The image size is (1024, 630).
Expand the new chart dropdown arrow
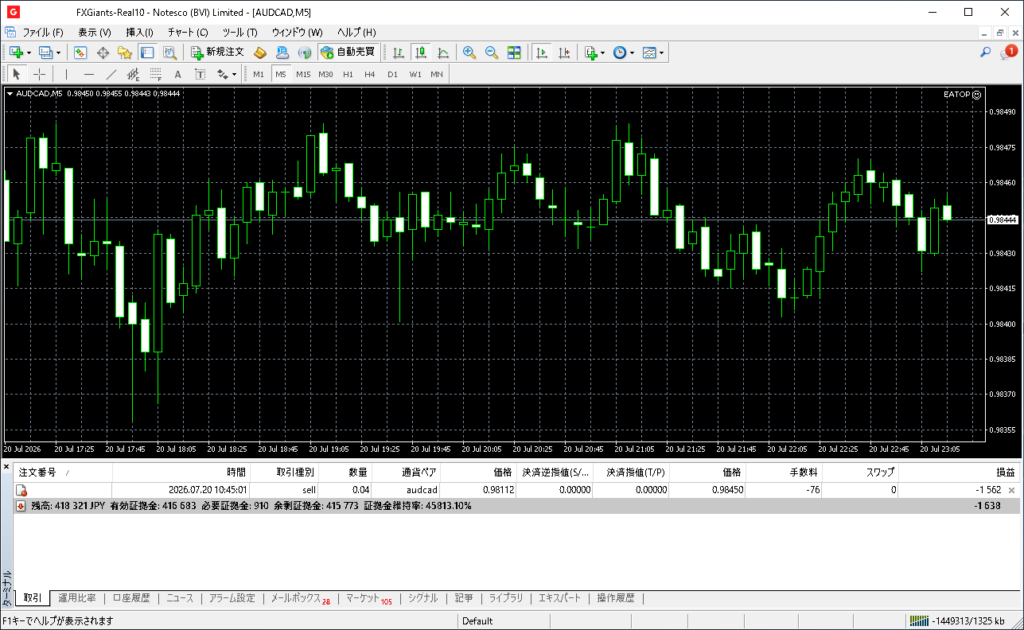(29, 53)
